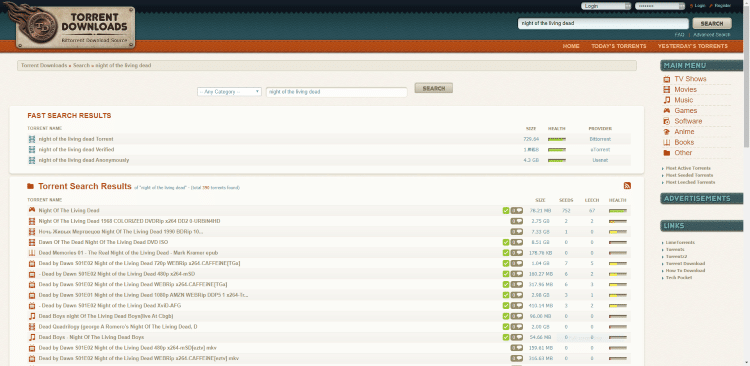Click the Login username field at top
750x366 pixels.
pyautogui.click(x=606, y=6)
